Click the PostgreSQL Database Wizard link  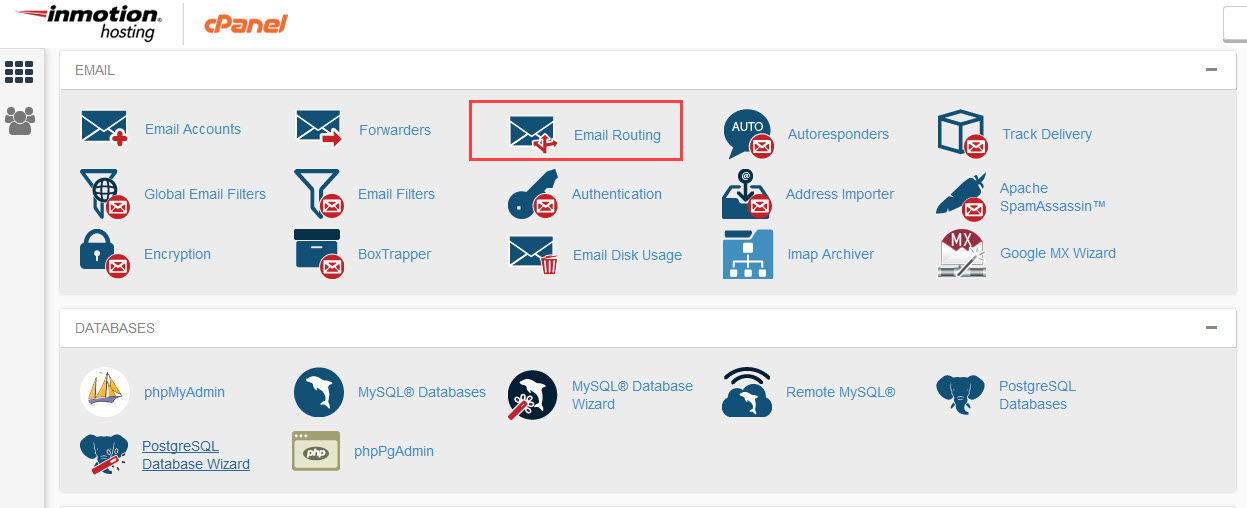196,455
